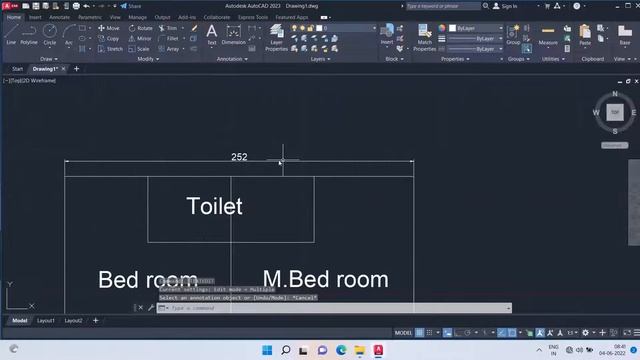
Task: Select the Line drawing tool
Action: [11, 34]
